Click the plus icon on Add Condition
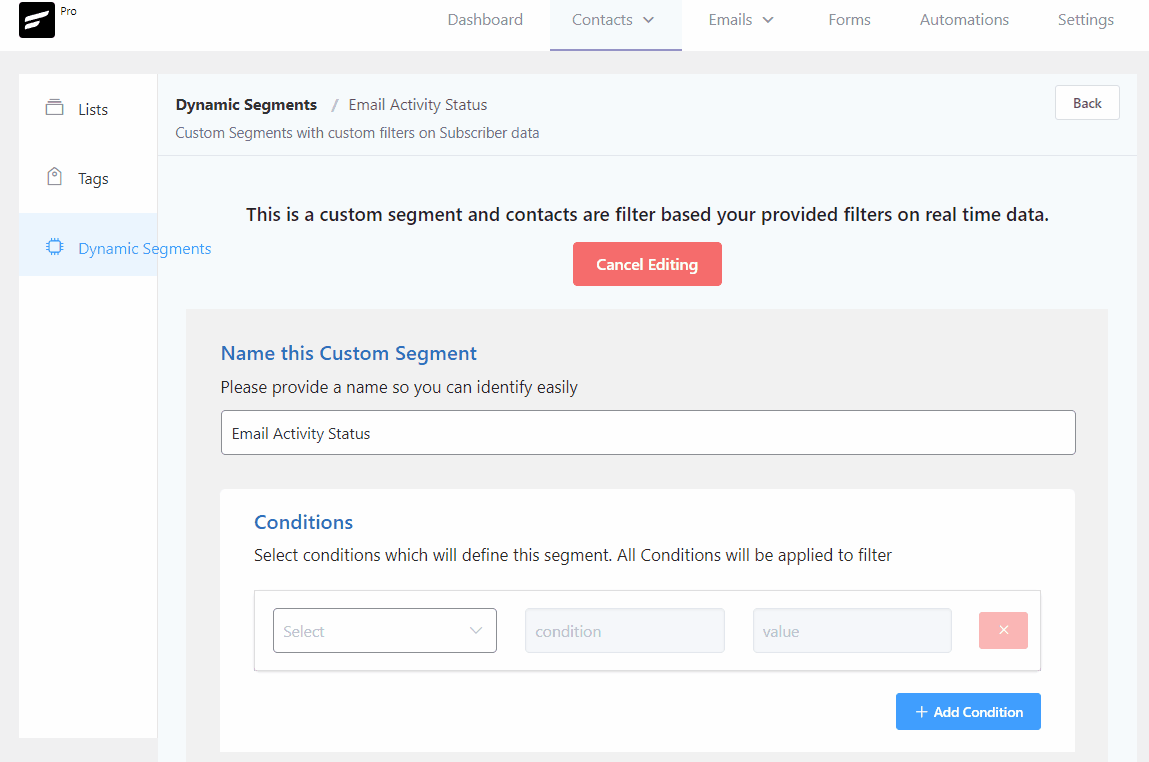Viewport: 1149px width, 762px height. tap(922, 712)
